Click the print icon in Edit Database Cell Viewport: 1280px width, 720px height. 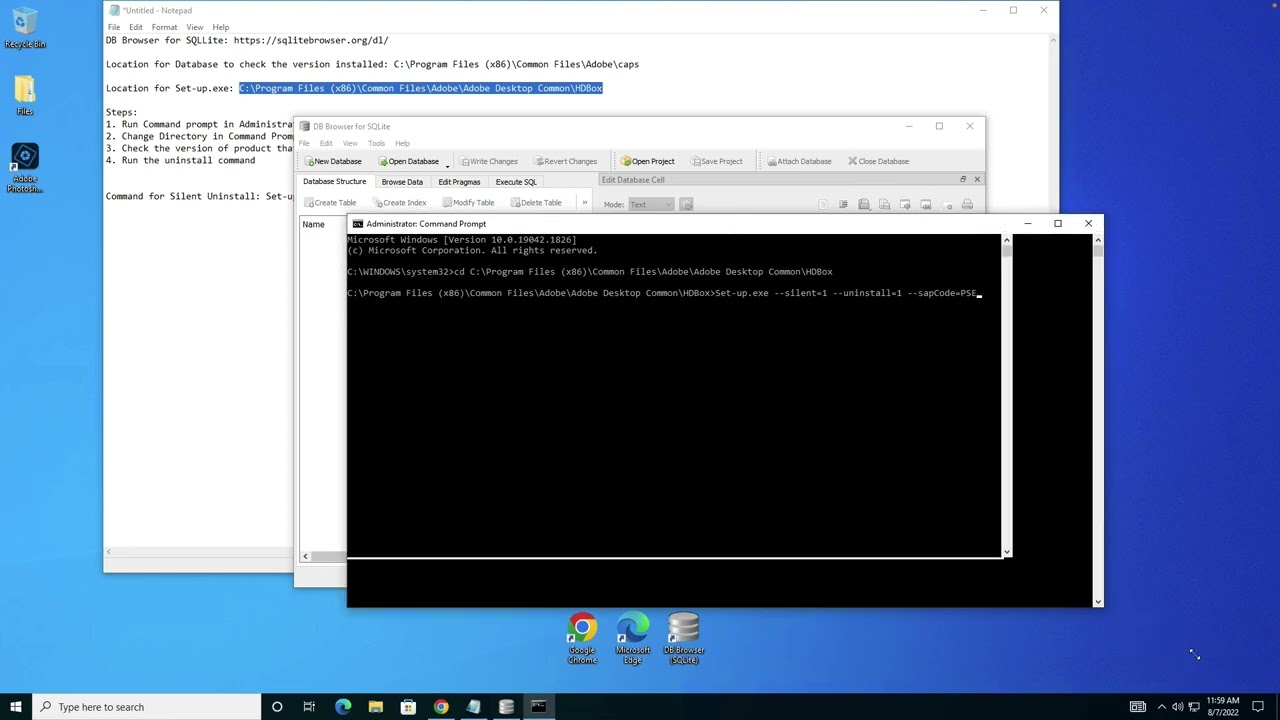[x=967, y=204]
